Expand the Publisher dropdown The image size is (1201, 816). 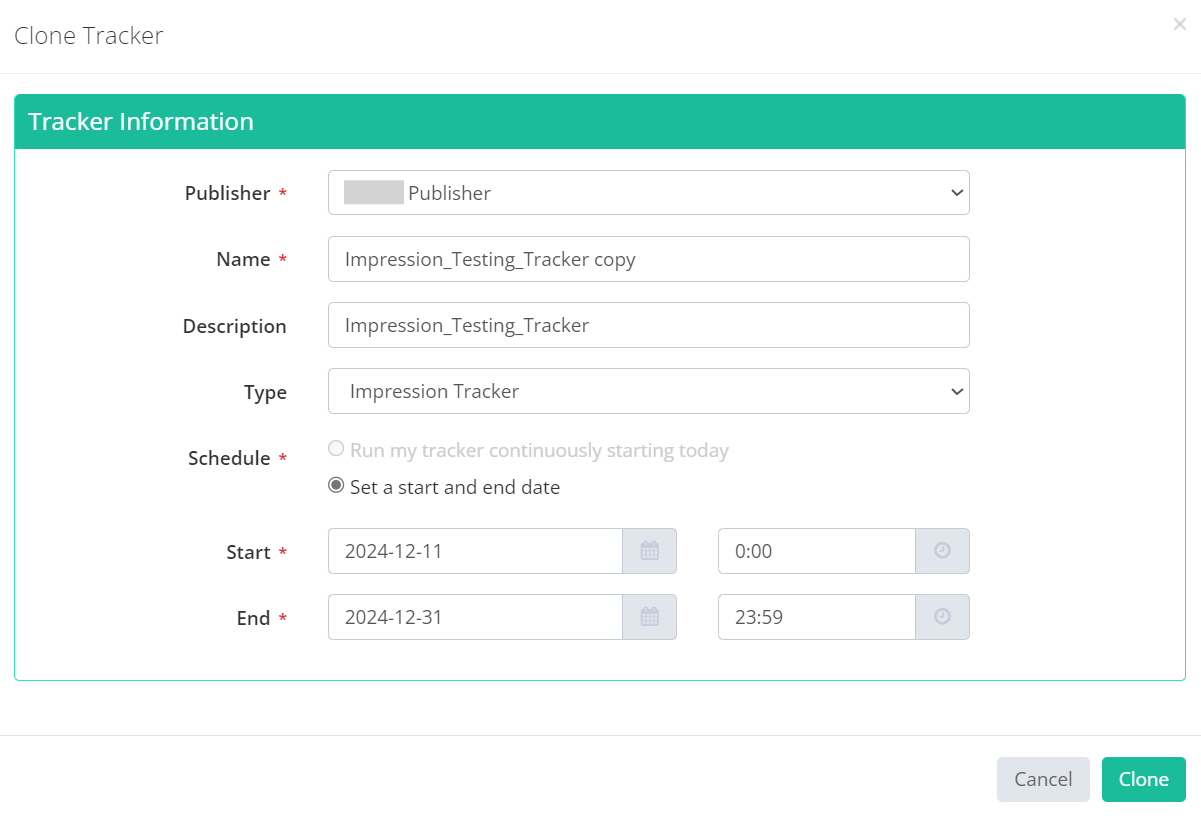(648, 193)
